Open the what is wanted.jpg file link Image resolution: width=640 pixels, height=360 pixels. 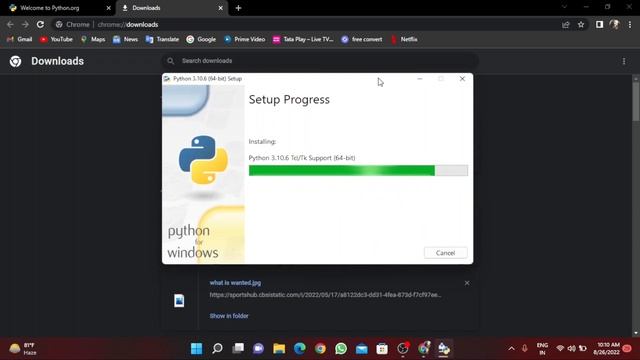(235, 282)
